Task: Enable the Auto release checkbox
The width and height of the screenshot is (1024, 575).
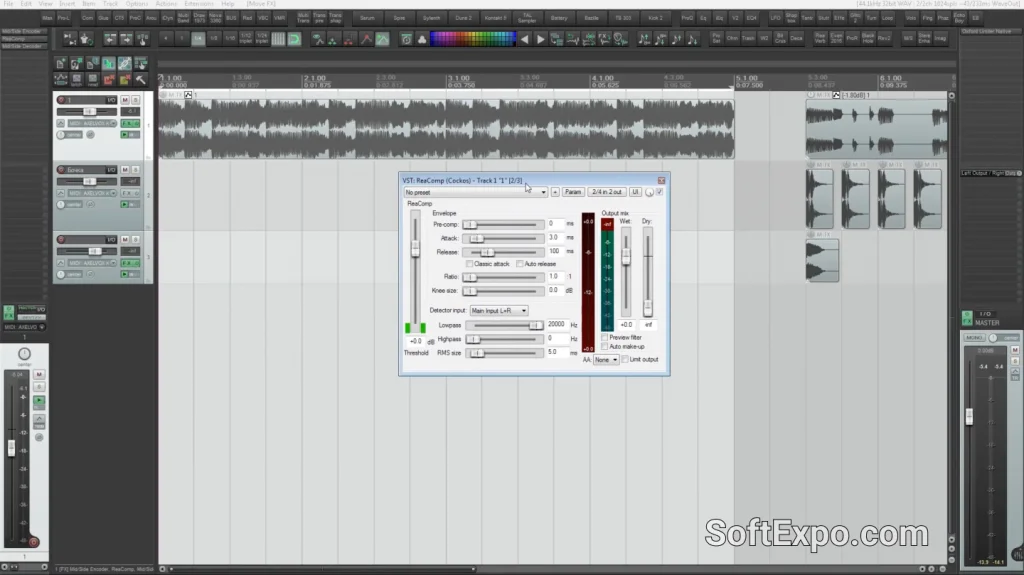Action: tap(519, 264)
